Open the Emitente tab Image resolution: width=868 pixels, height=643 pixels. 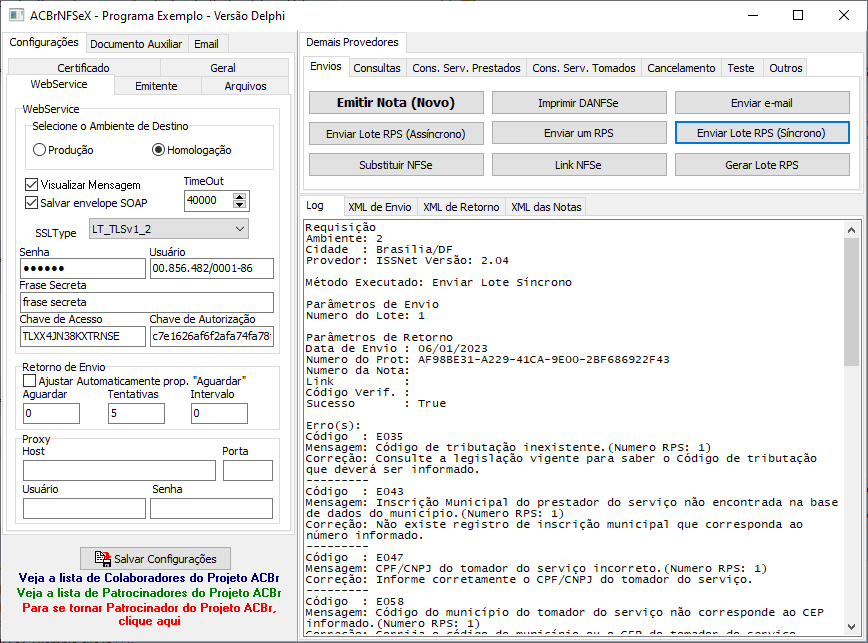(x=157, y=86)
